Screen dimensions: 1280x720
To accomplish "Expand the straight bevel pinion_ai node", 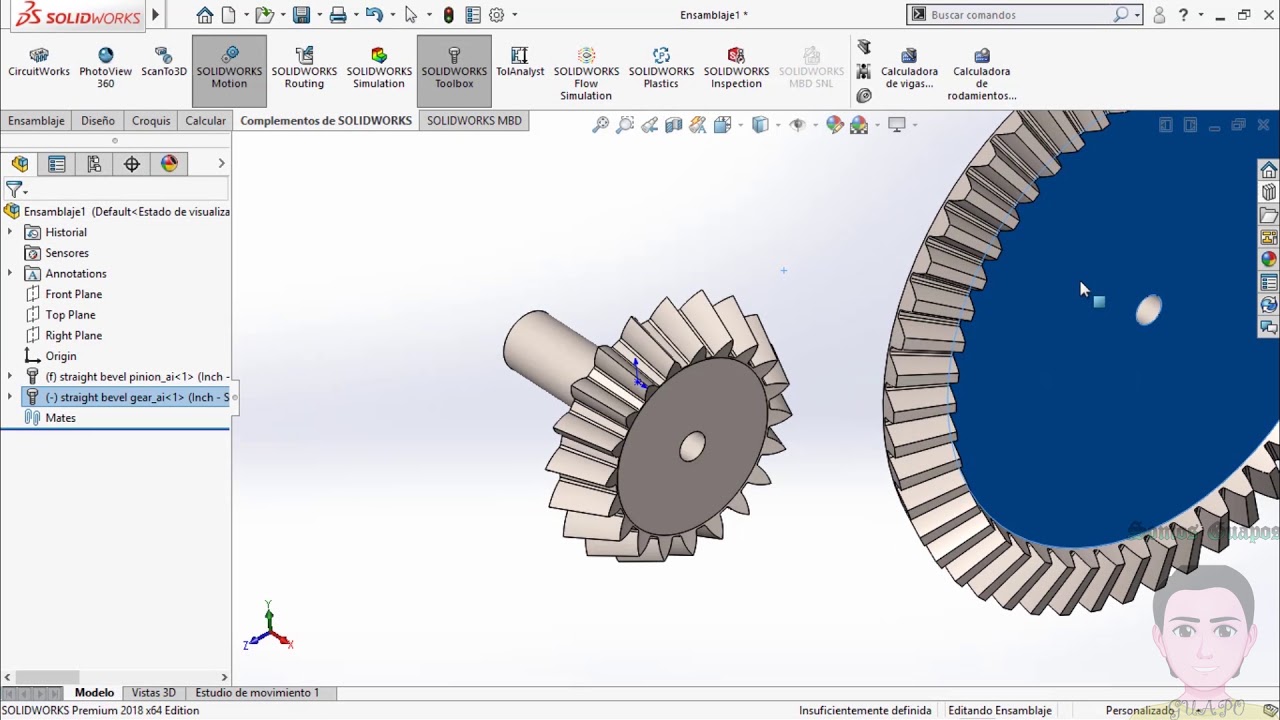I will [x=10, y=377].
